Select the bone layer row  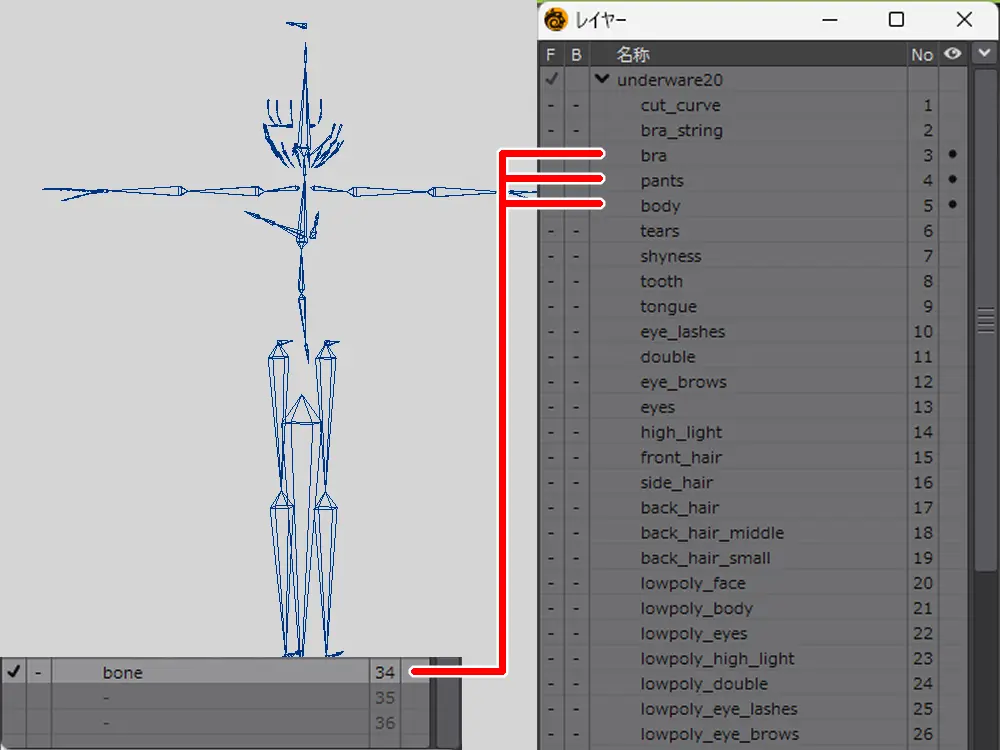123,673
